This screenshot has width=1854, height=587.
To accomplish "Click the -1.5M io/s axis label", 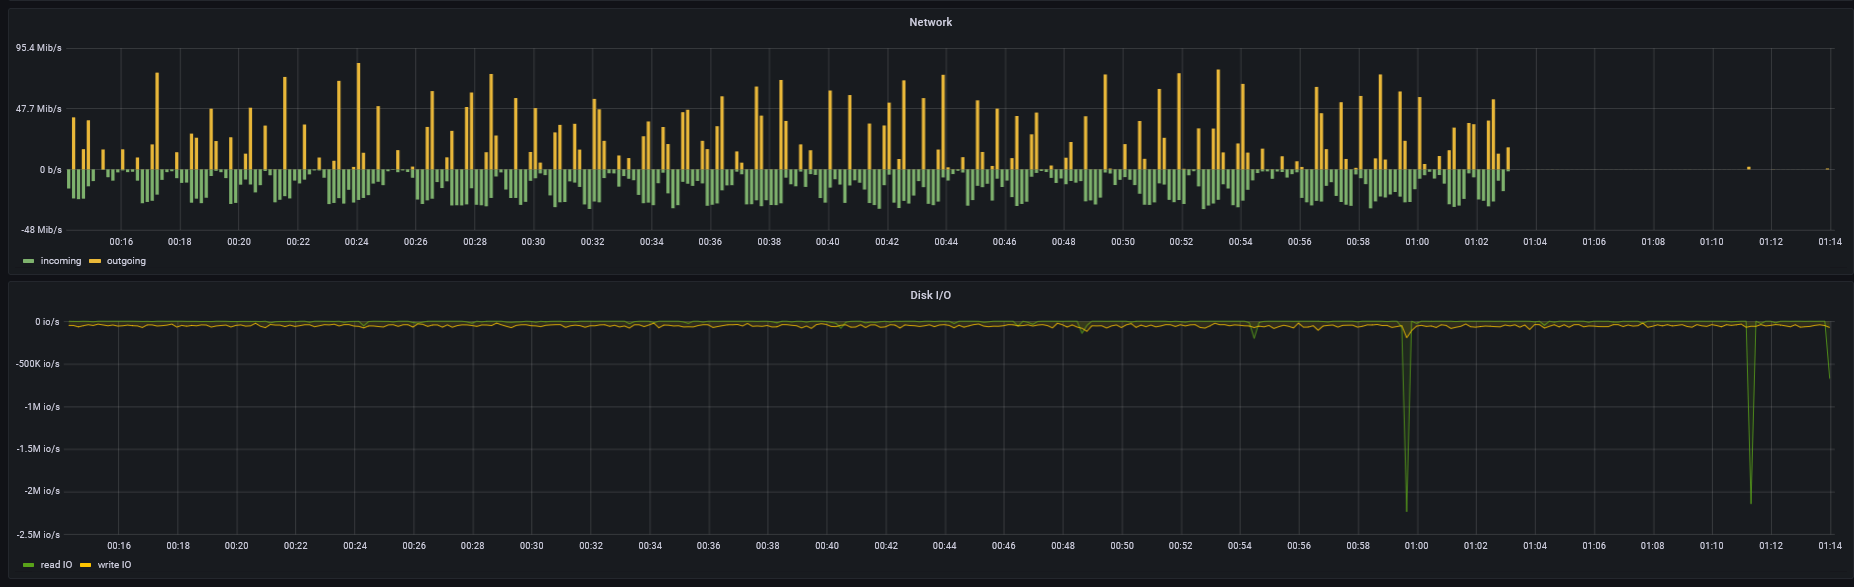I will tap(38, 449).
